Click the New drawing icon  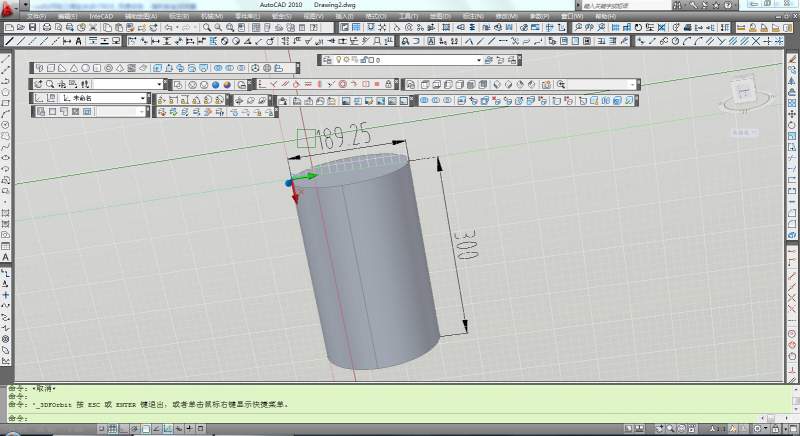[9, 28]
